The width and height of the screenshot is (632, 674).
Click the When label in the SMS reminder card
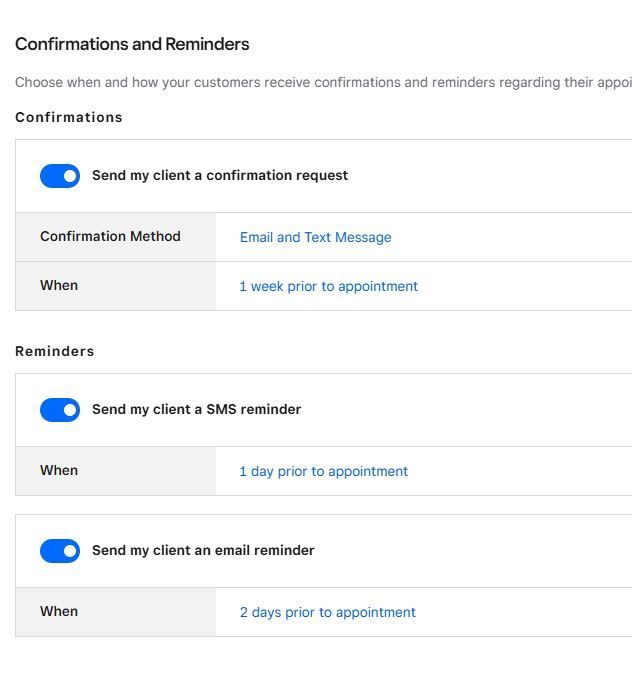pos(59,471)
